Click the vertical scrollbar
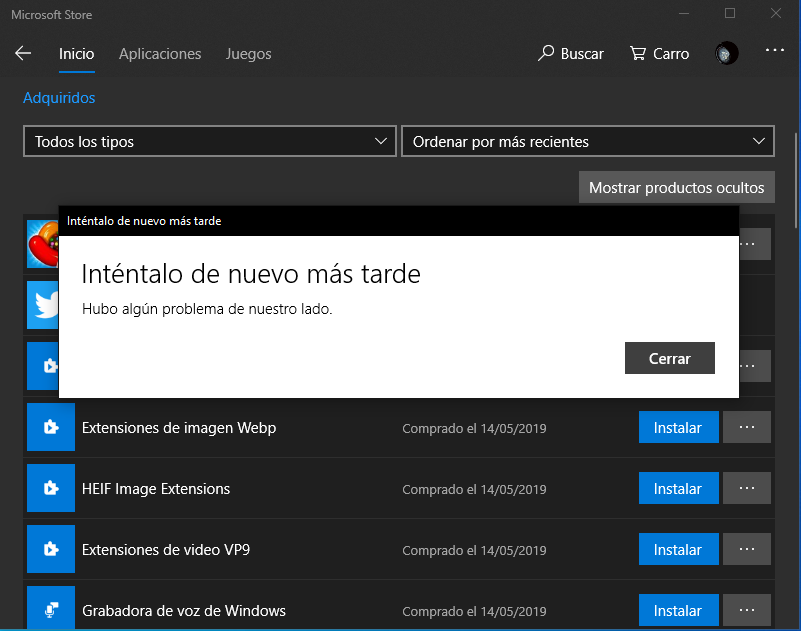804x633 pixels. click(796, 179)
